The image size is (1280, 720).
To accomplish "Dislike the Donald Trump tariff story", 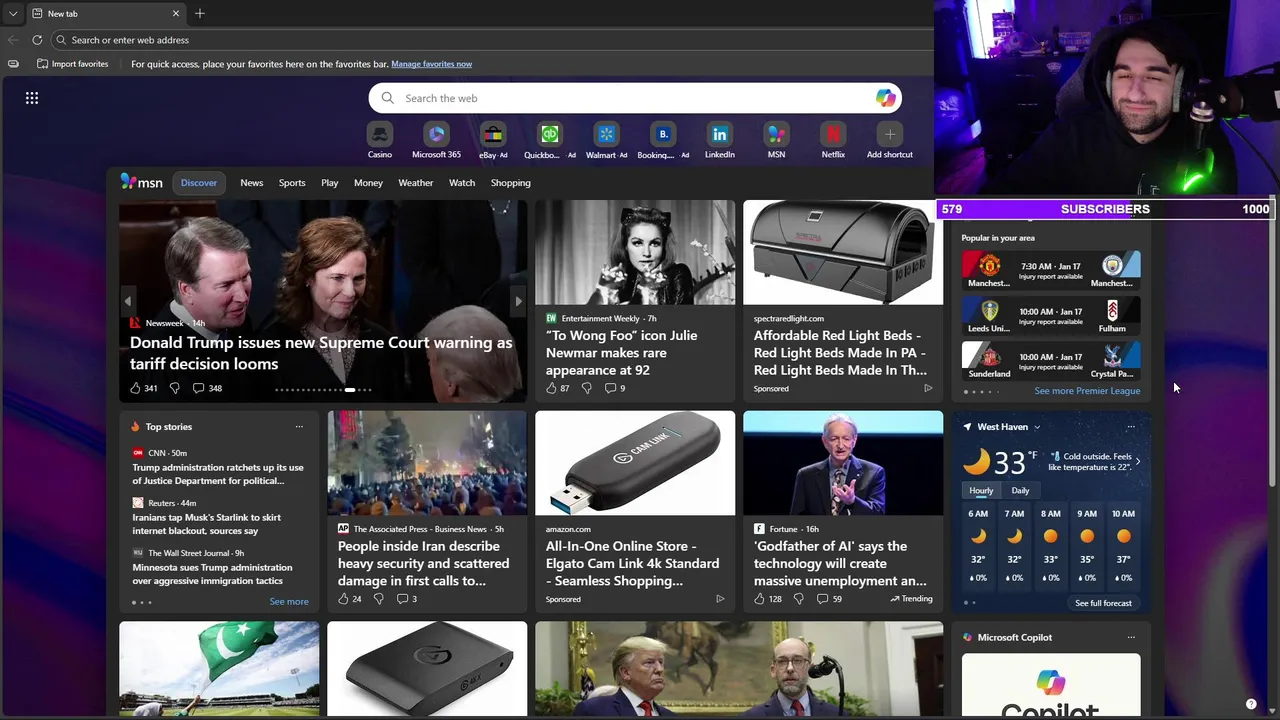I will click(174, 388).
